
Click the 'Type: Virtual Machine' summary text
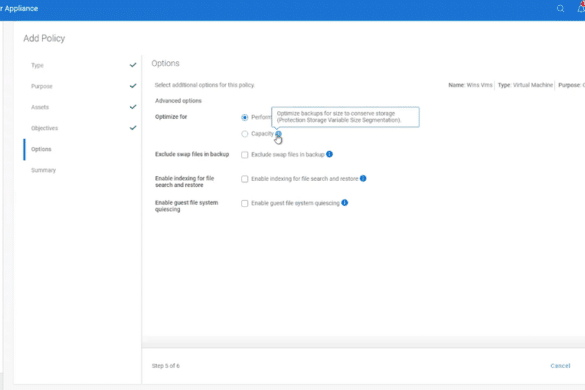pyautogui.click(x=525, y=85)
